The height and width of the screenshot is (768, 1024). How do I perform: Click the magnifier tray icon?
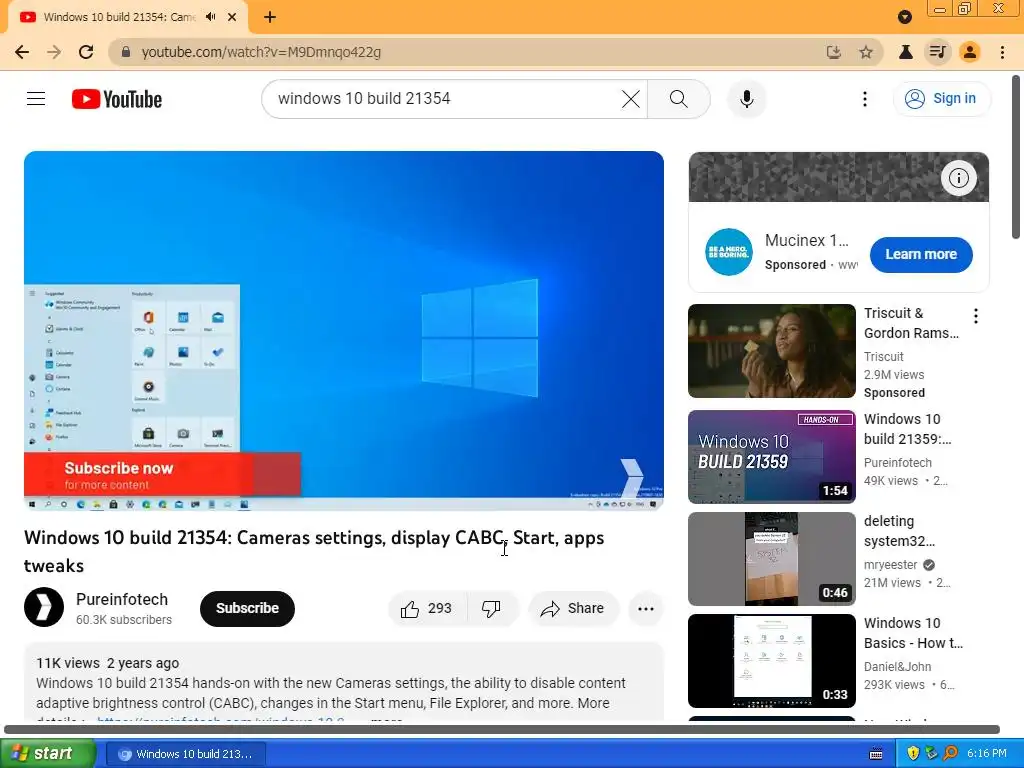tap(950, 754)
